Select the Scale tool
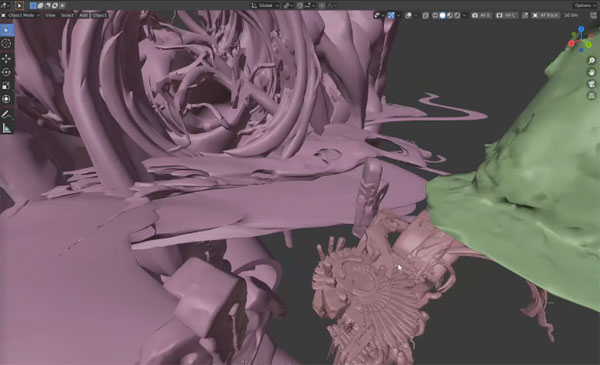 [x=6, y=85]
